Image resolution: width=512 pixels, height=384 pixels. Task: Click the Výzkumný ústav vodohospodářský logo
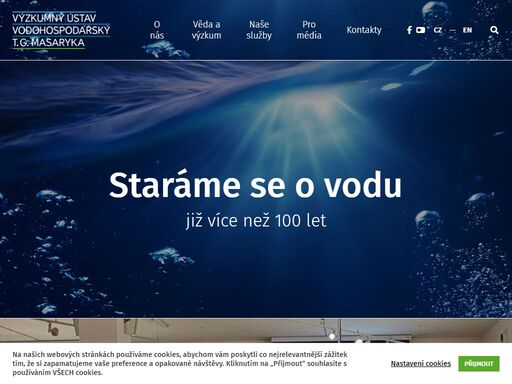[61, 30]
